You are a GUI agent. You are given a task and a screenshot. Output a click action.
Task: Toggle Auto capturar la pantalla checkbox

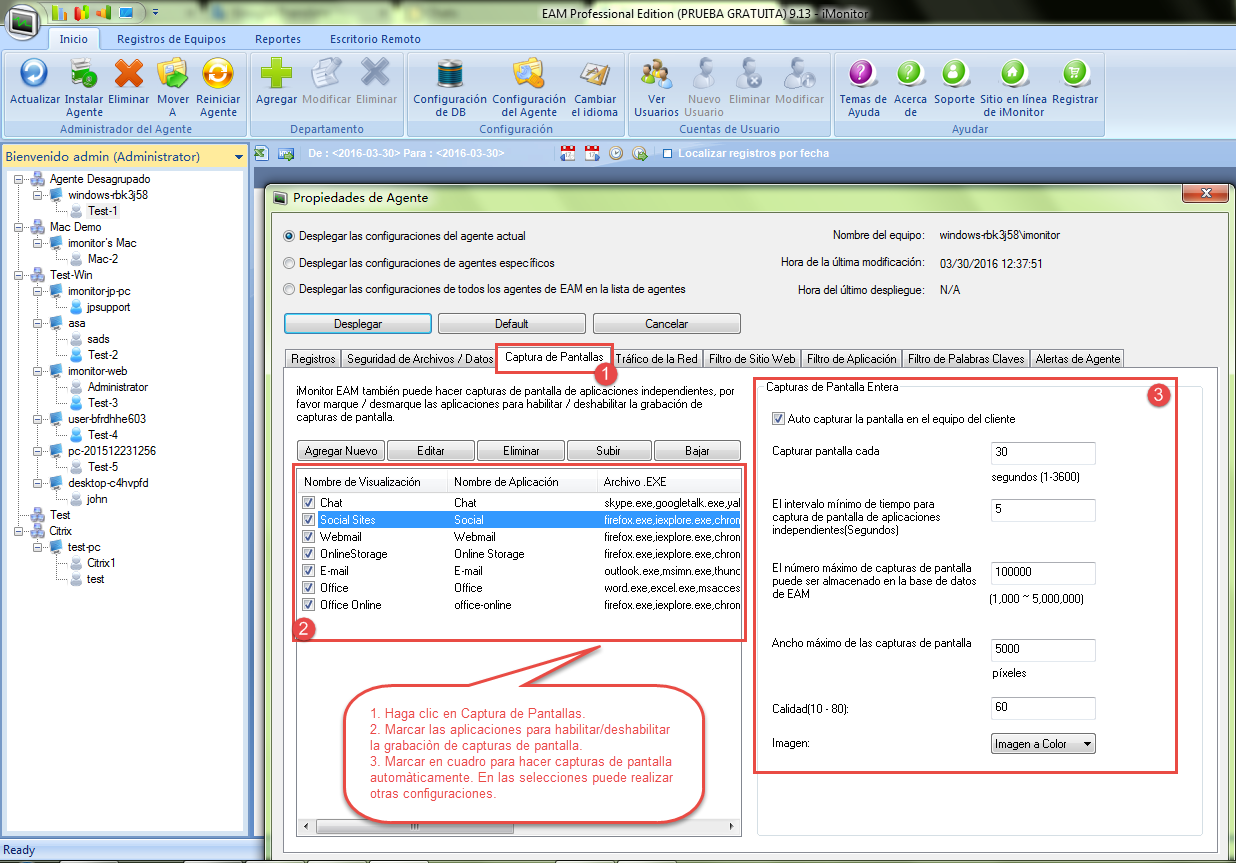tap(779, 419)
